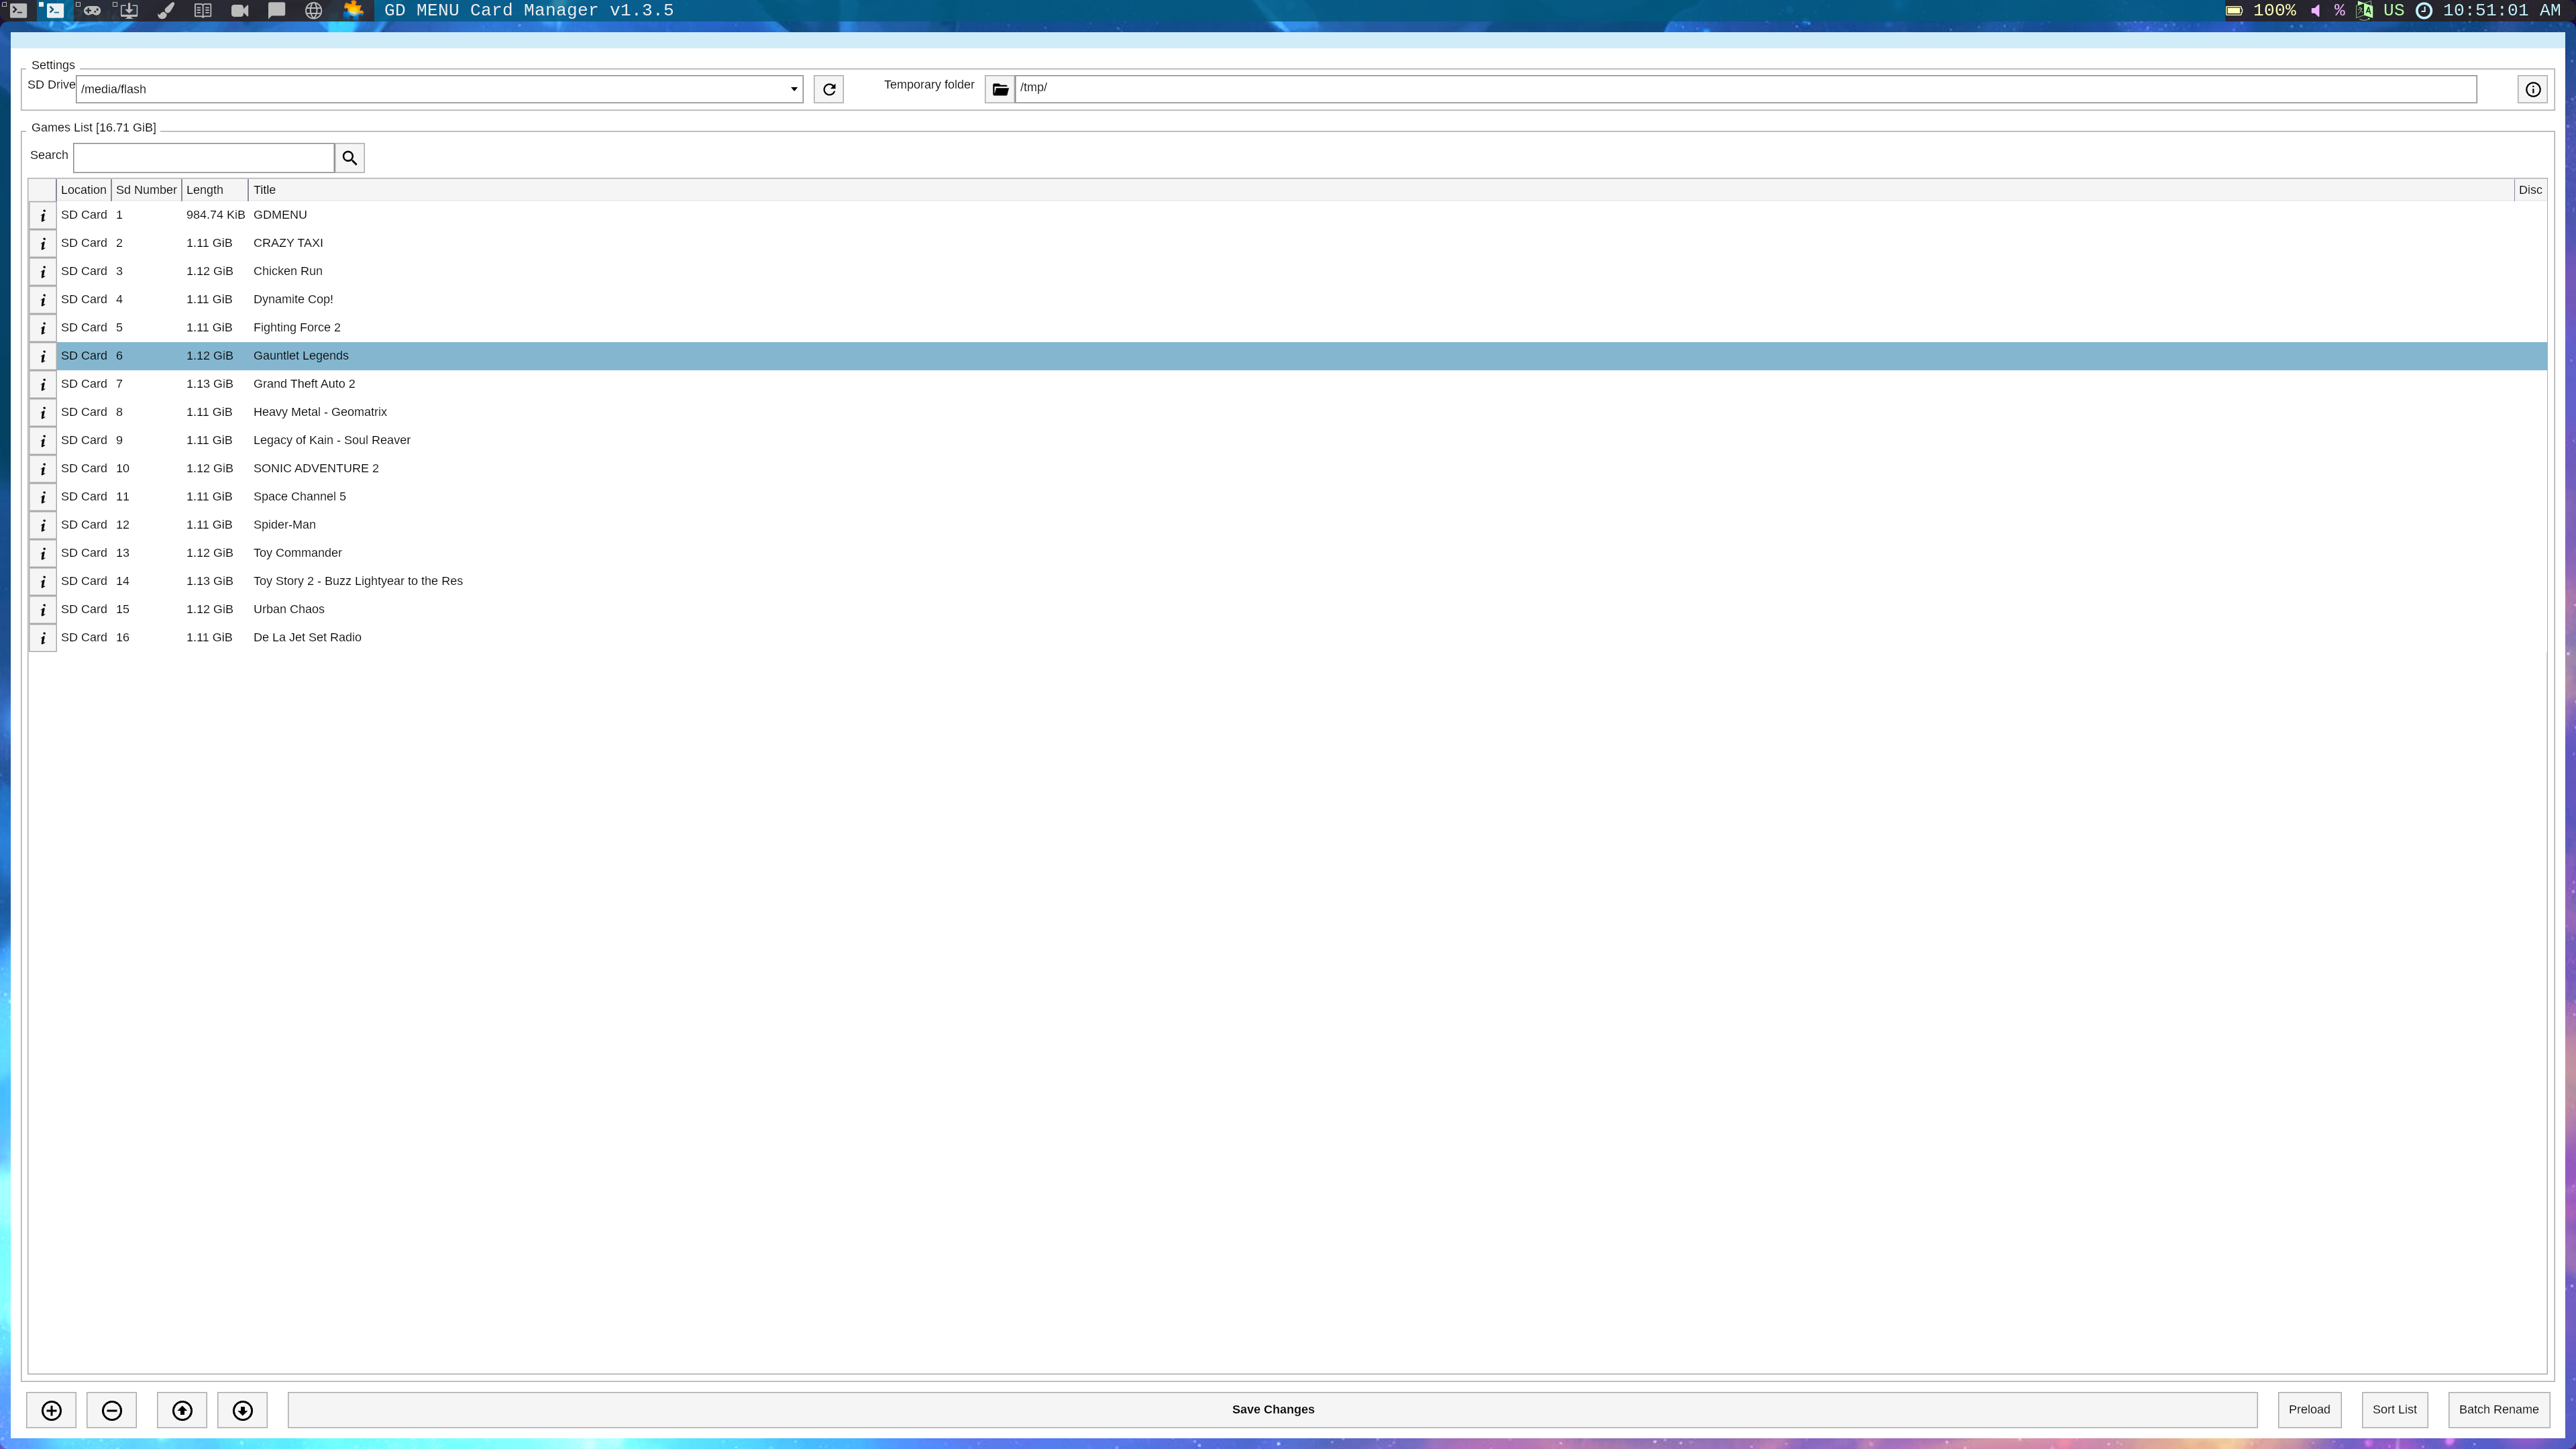
Task: Move selected game up
Action: pyautogui.click(x=182, y=1410)
